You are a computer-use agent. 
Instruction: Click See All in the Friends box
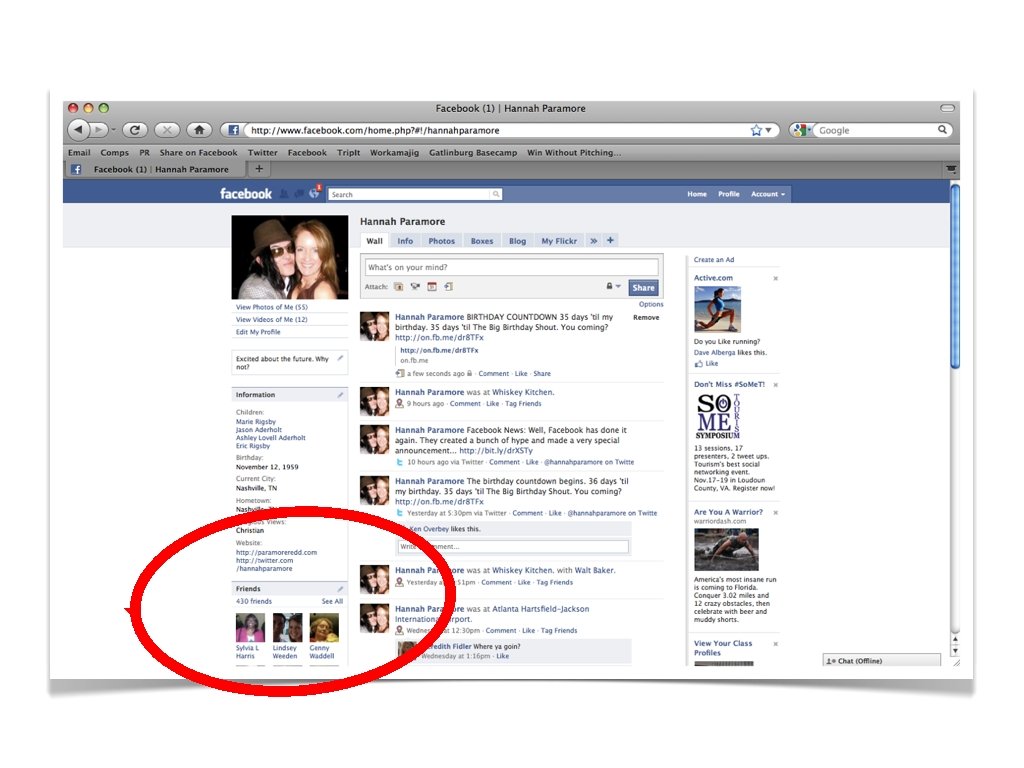(x=332, y=601)
